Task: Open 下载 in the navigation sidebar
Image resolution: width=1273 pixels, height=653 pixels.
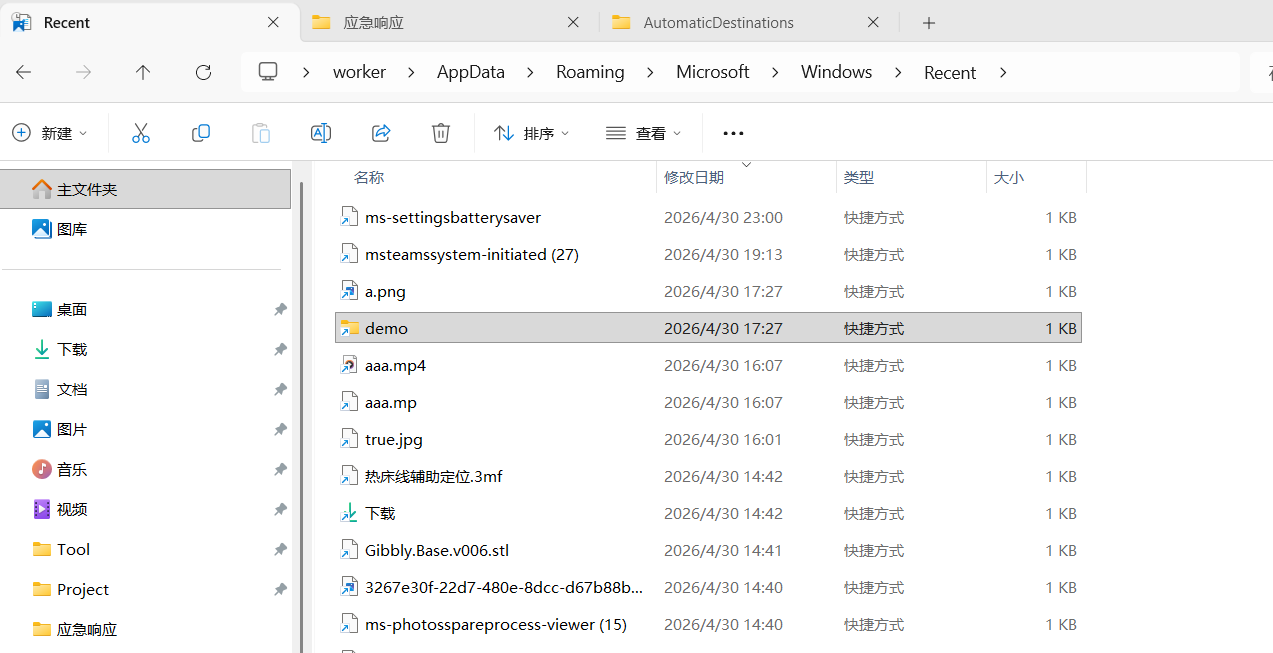Action: pos(72,350)
